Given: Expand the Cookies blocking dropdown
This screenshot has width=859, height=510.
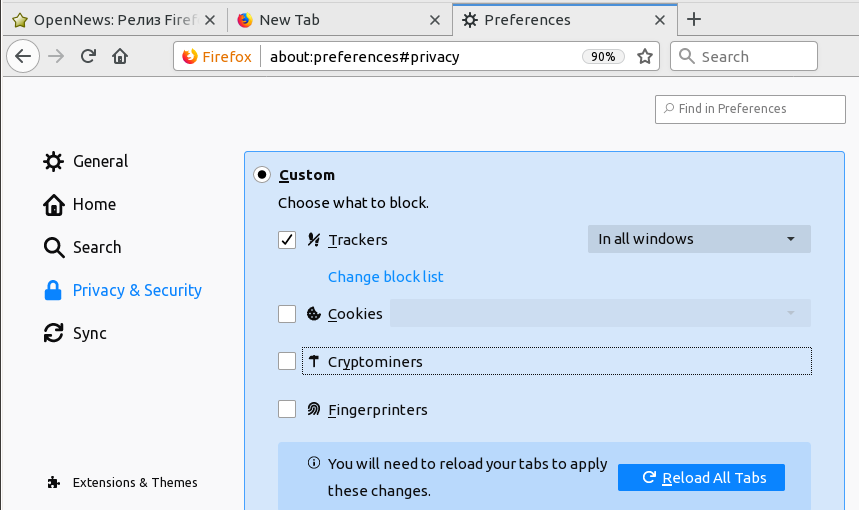Looking at the screenshot, I should click(600, 314).
